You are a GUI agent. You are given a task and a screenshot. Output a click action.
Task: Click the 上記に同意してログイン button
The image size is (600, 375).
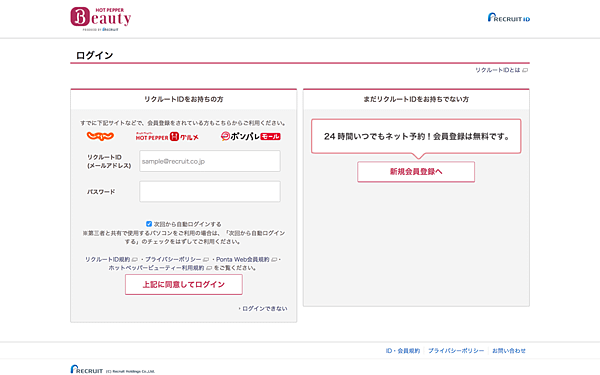tap(184, 284)
